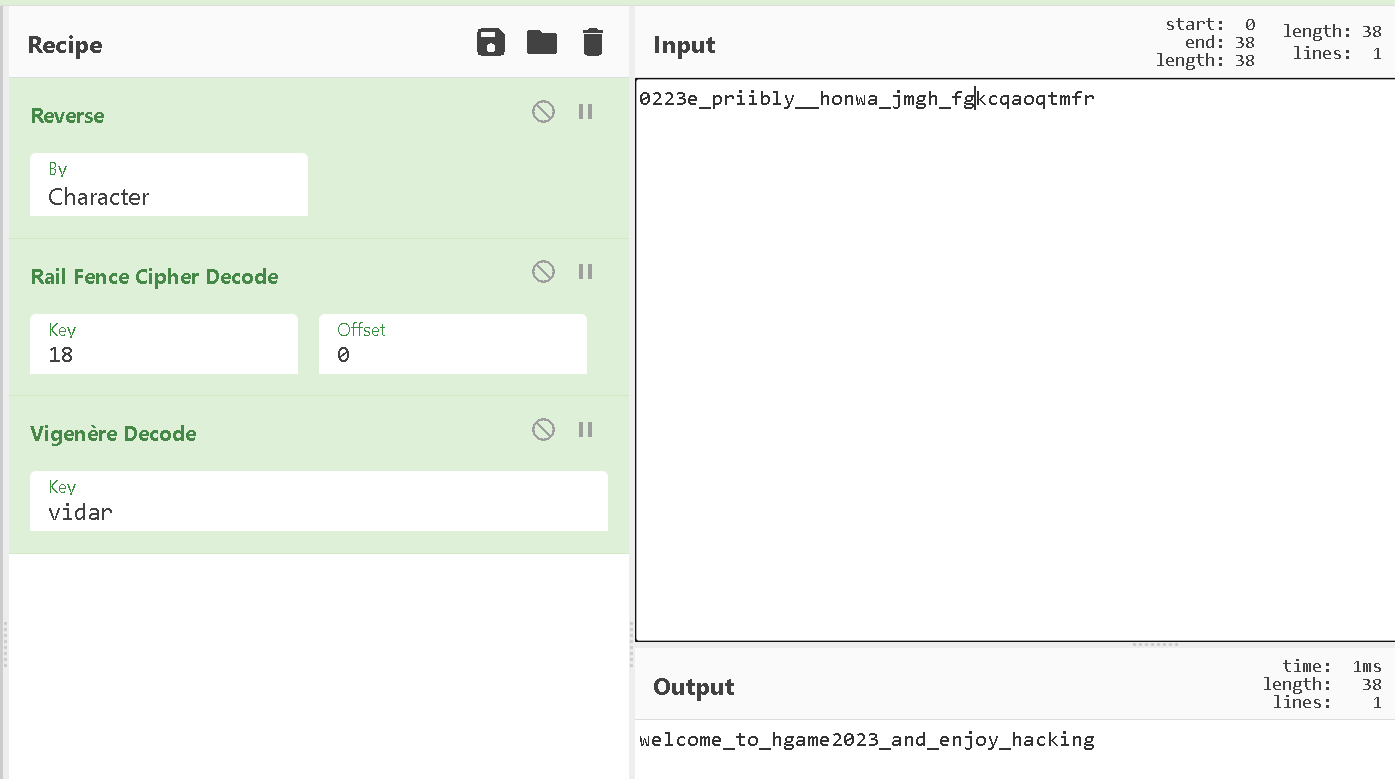Disable the Rail Fence Cipher Decode operation
Screen dimensions: 1395x779
click(x=543, y=271)
